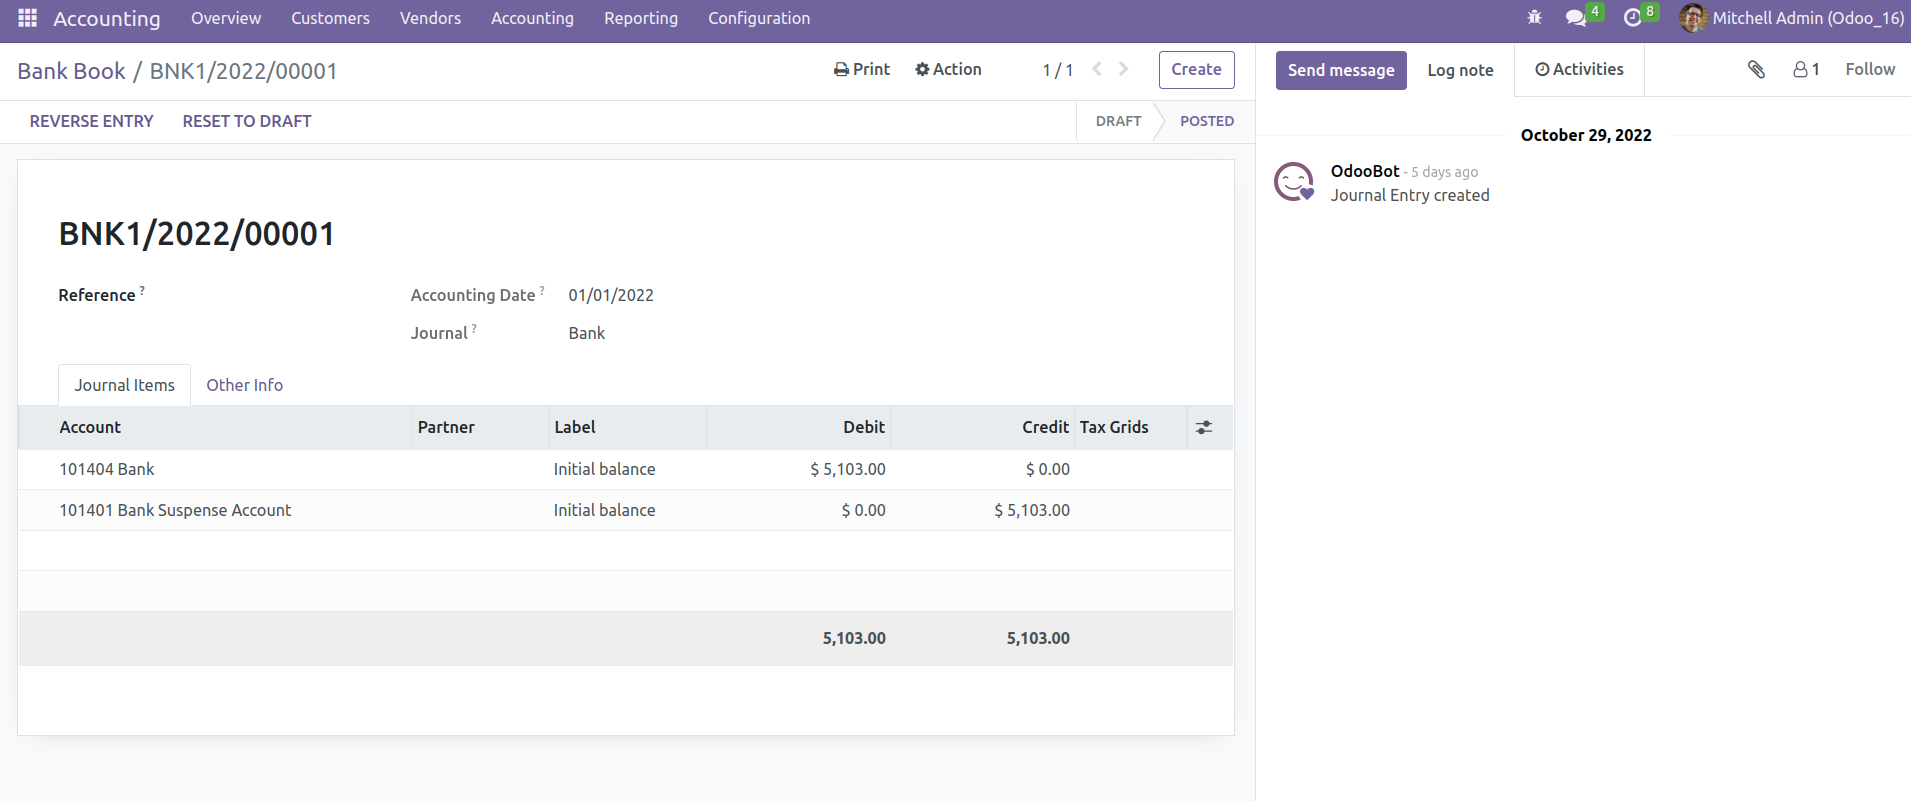This screenshot has width=1911, height=801.
Task: Open the conversations chat icon
Action: coord(1576,18)
